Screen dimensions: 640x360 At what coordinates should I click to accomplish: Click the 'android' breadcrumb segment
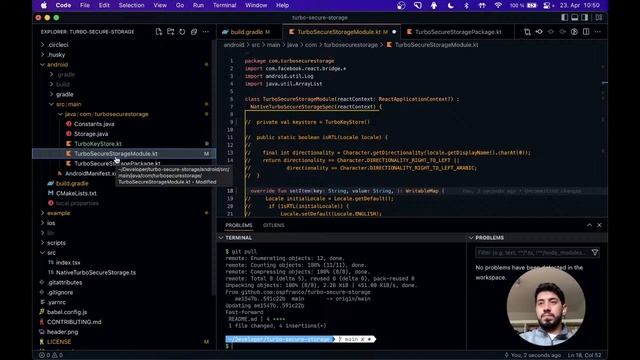pyautogui.click(x=233, y=45)
